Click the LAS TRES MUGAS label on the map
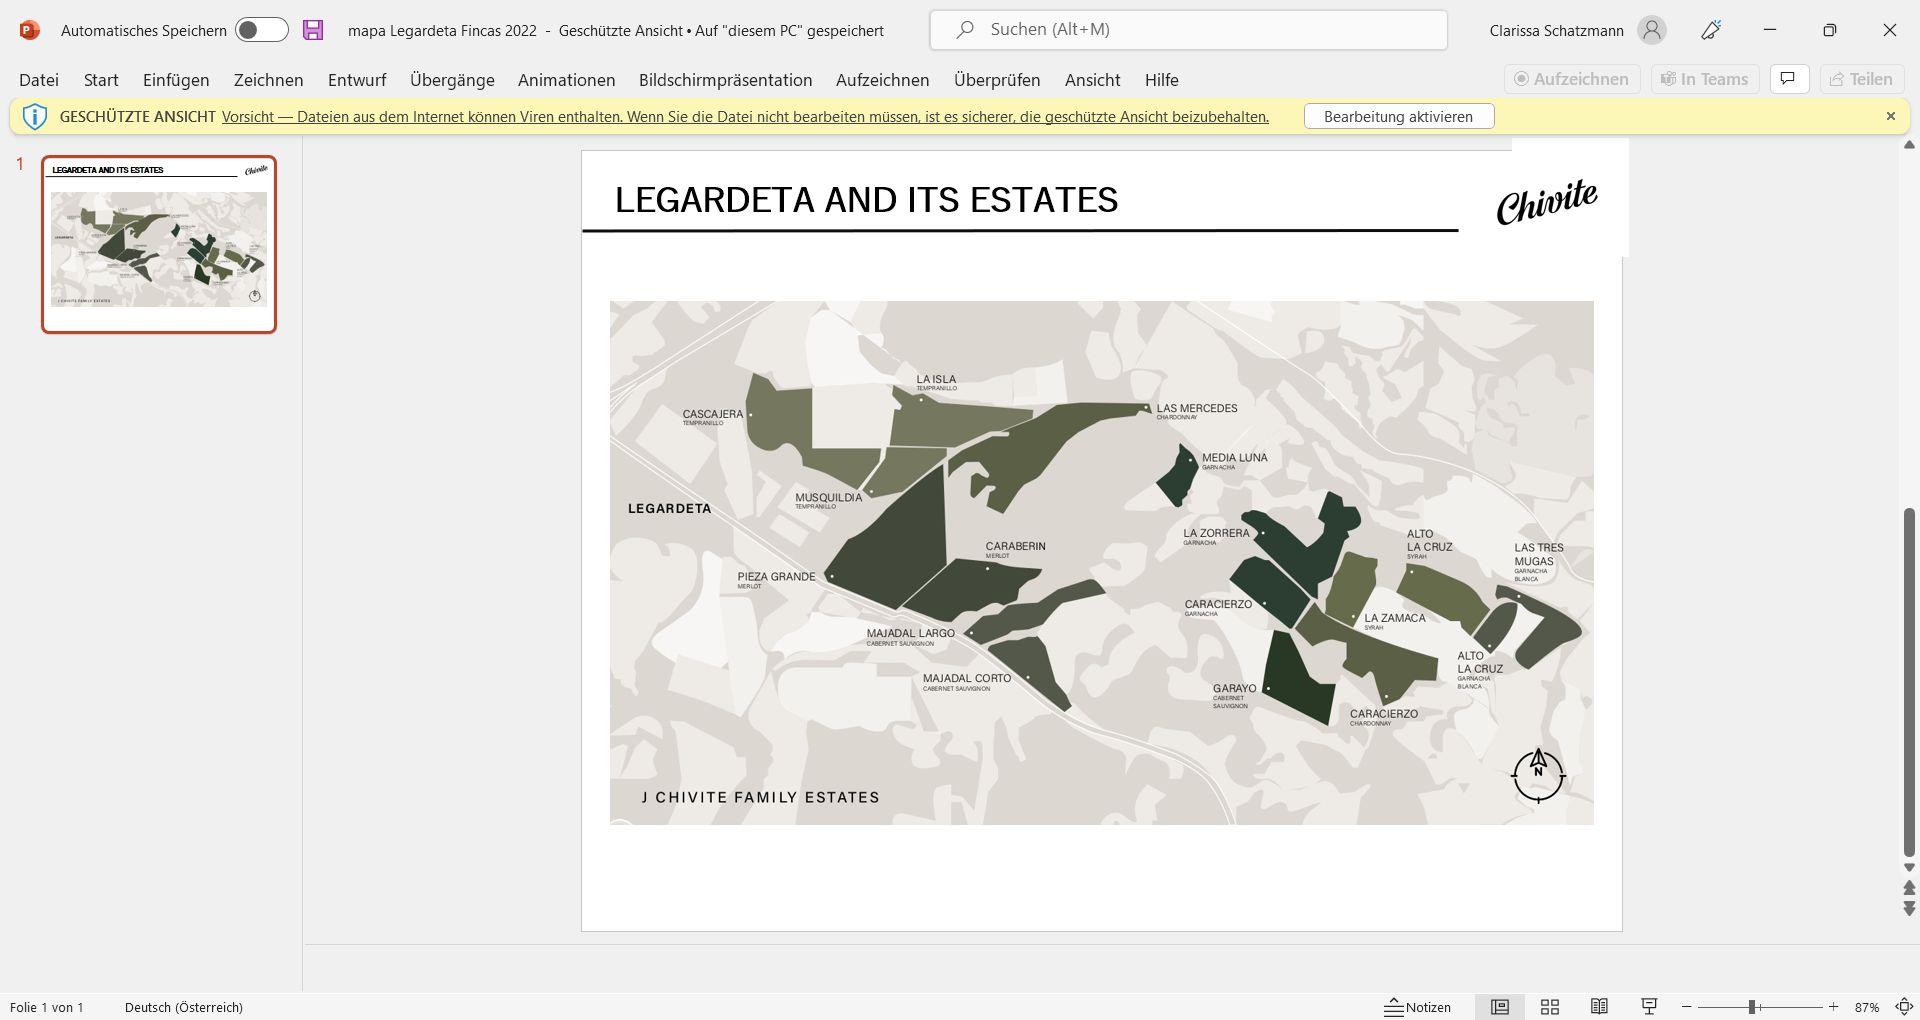1920x1020 pixels. [1539, 555]
